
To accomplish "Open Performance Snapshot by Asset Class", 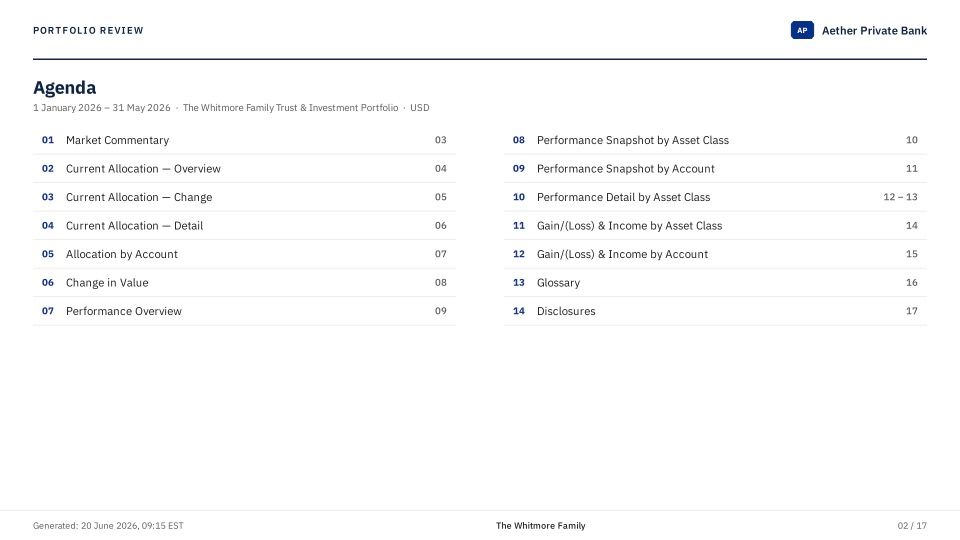I will tap(715, 140).
